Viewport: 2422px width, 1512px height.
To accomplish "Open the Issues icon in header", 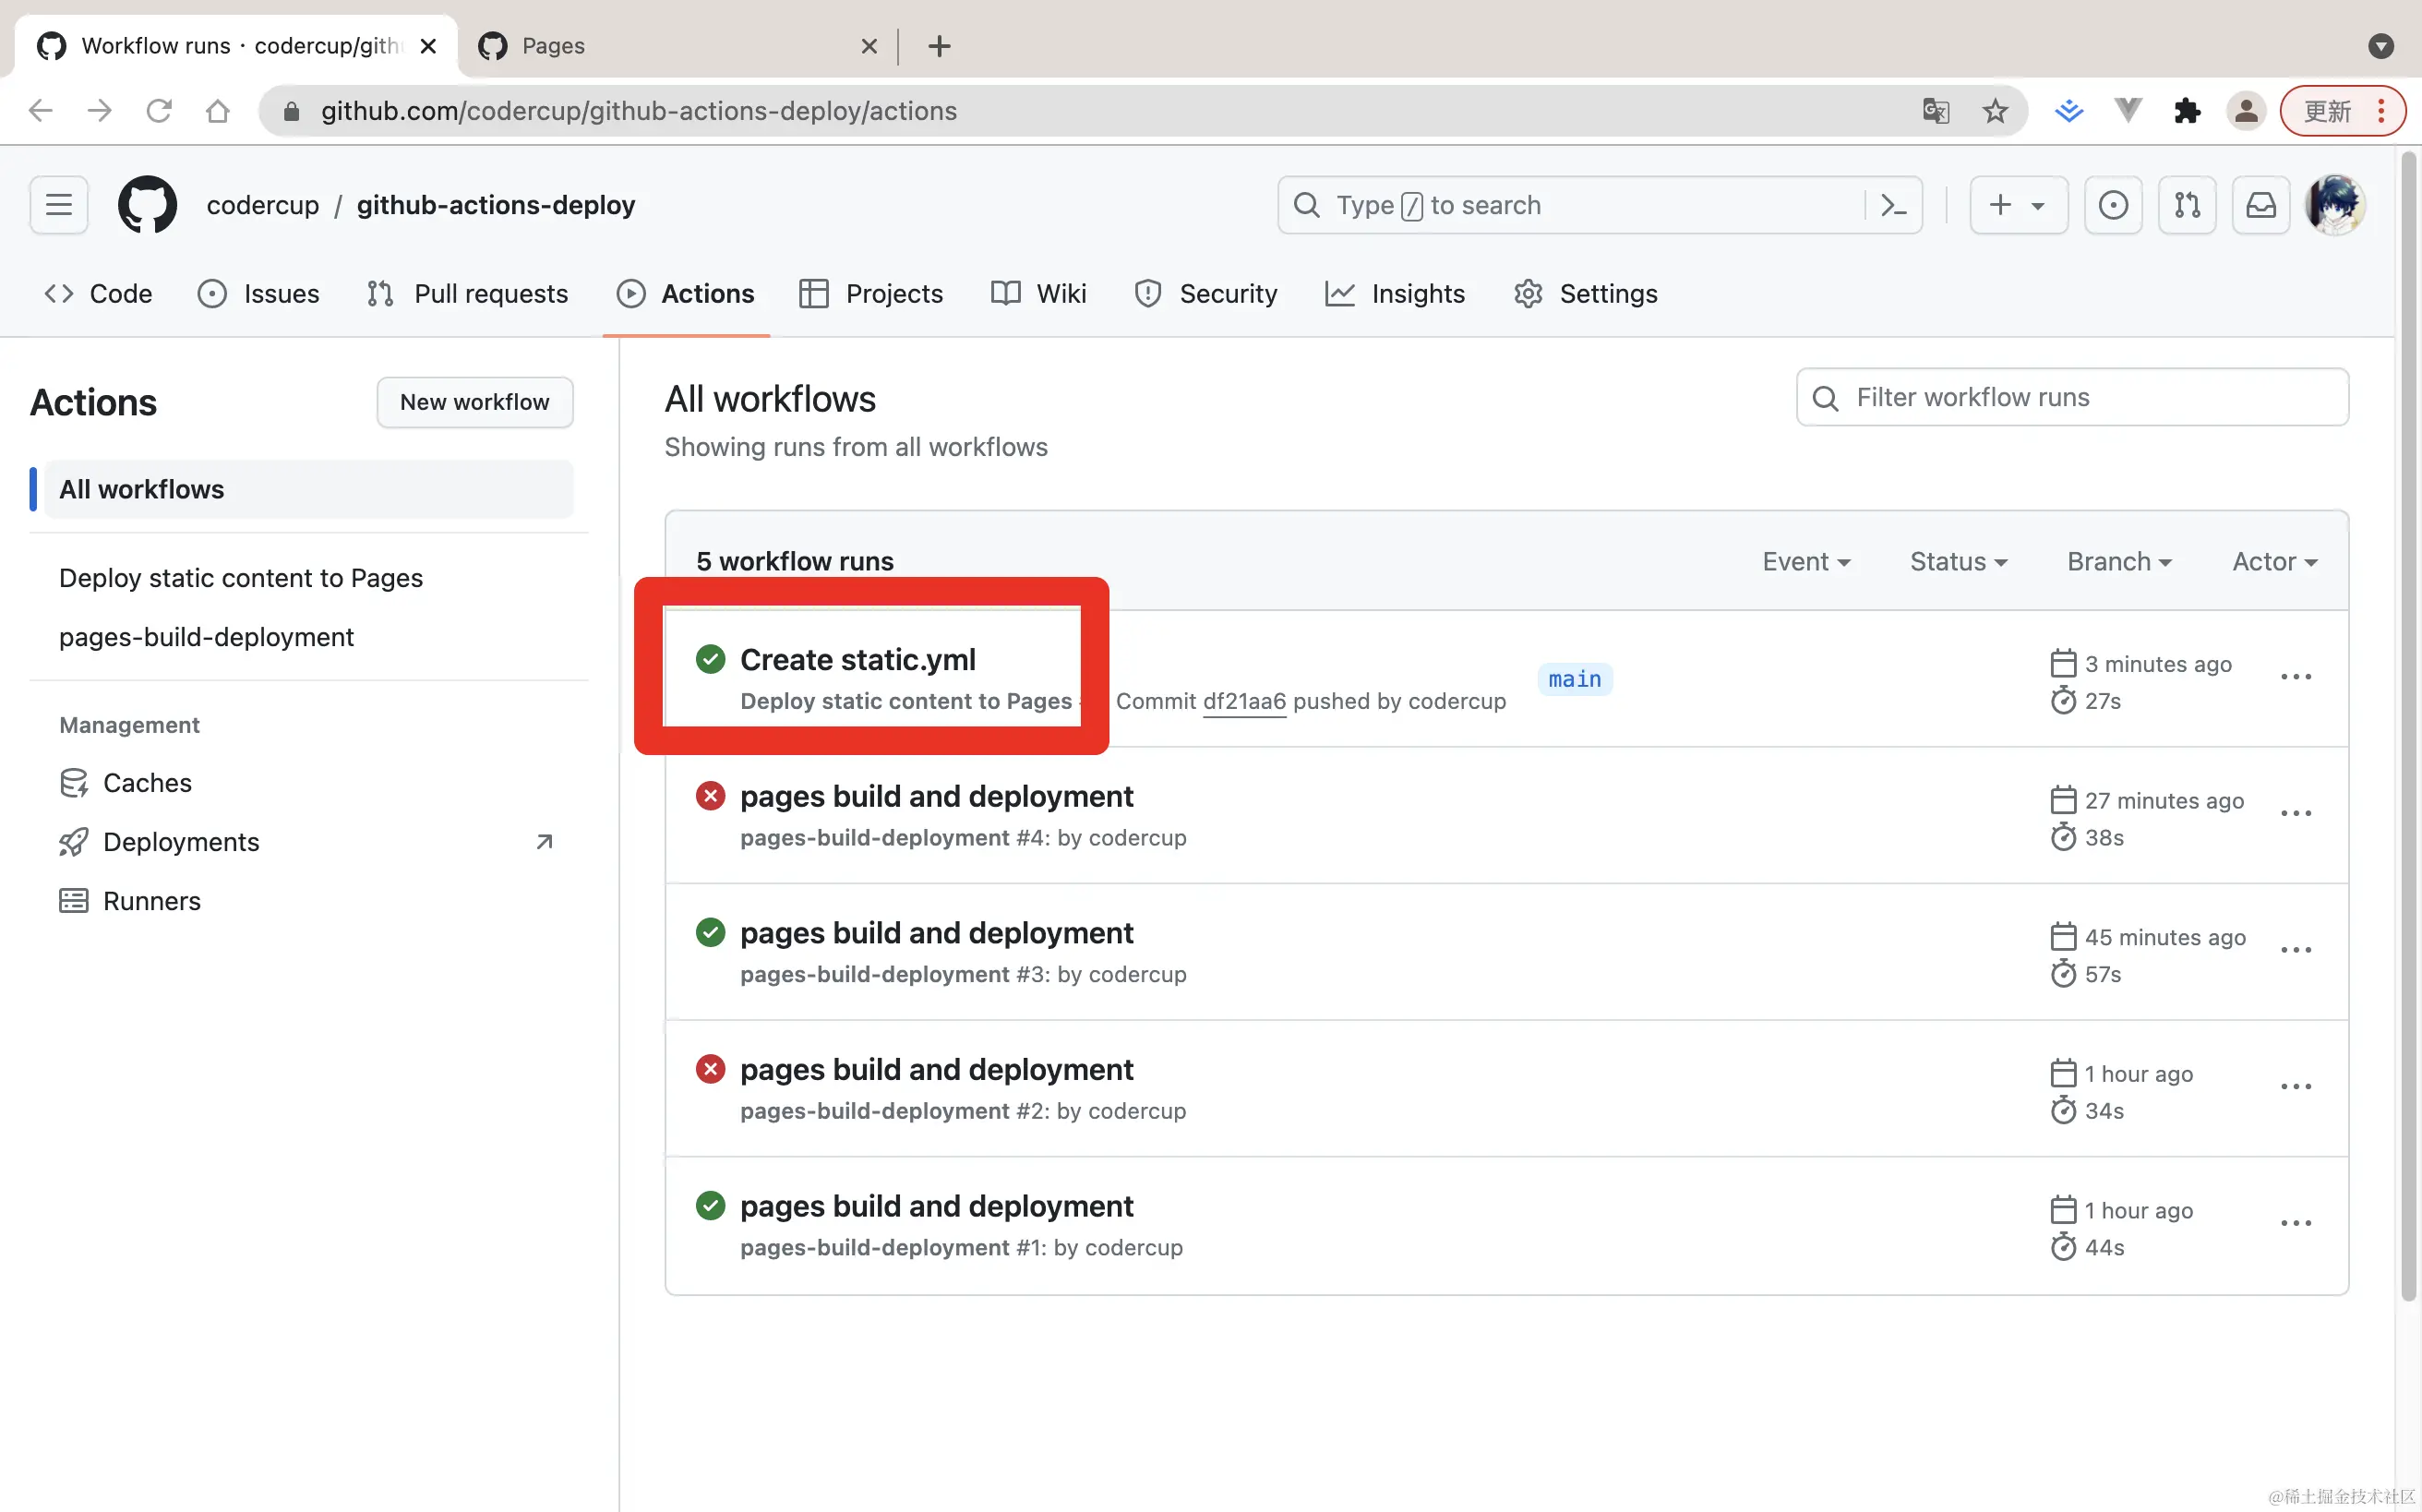I will (2113, 205).
